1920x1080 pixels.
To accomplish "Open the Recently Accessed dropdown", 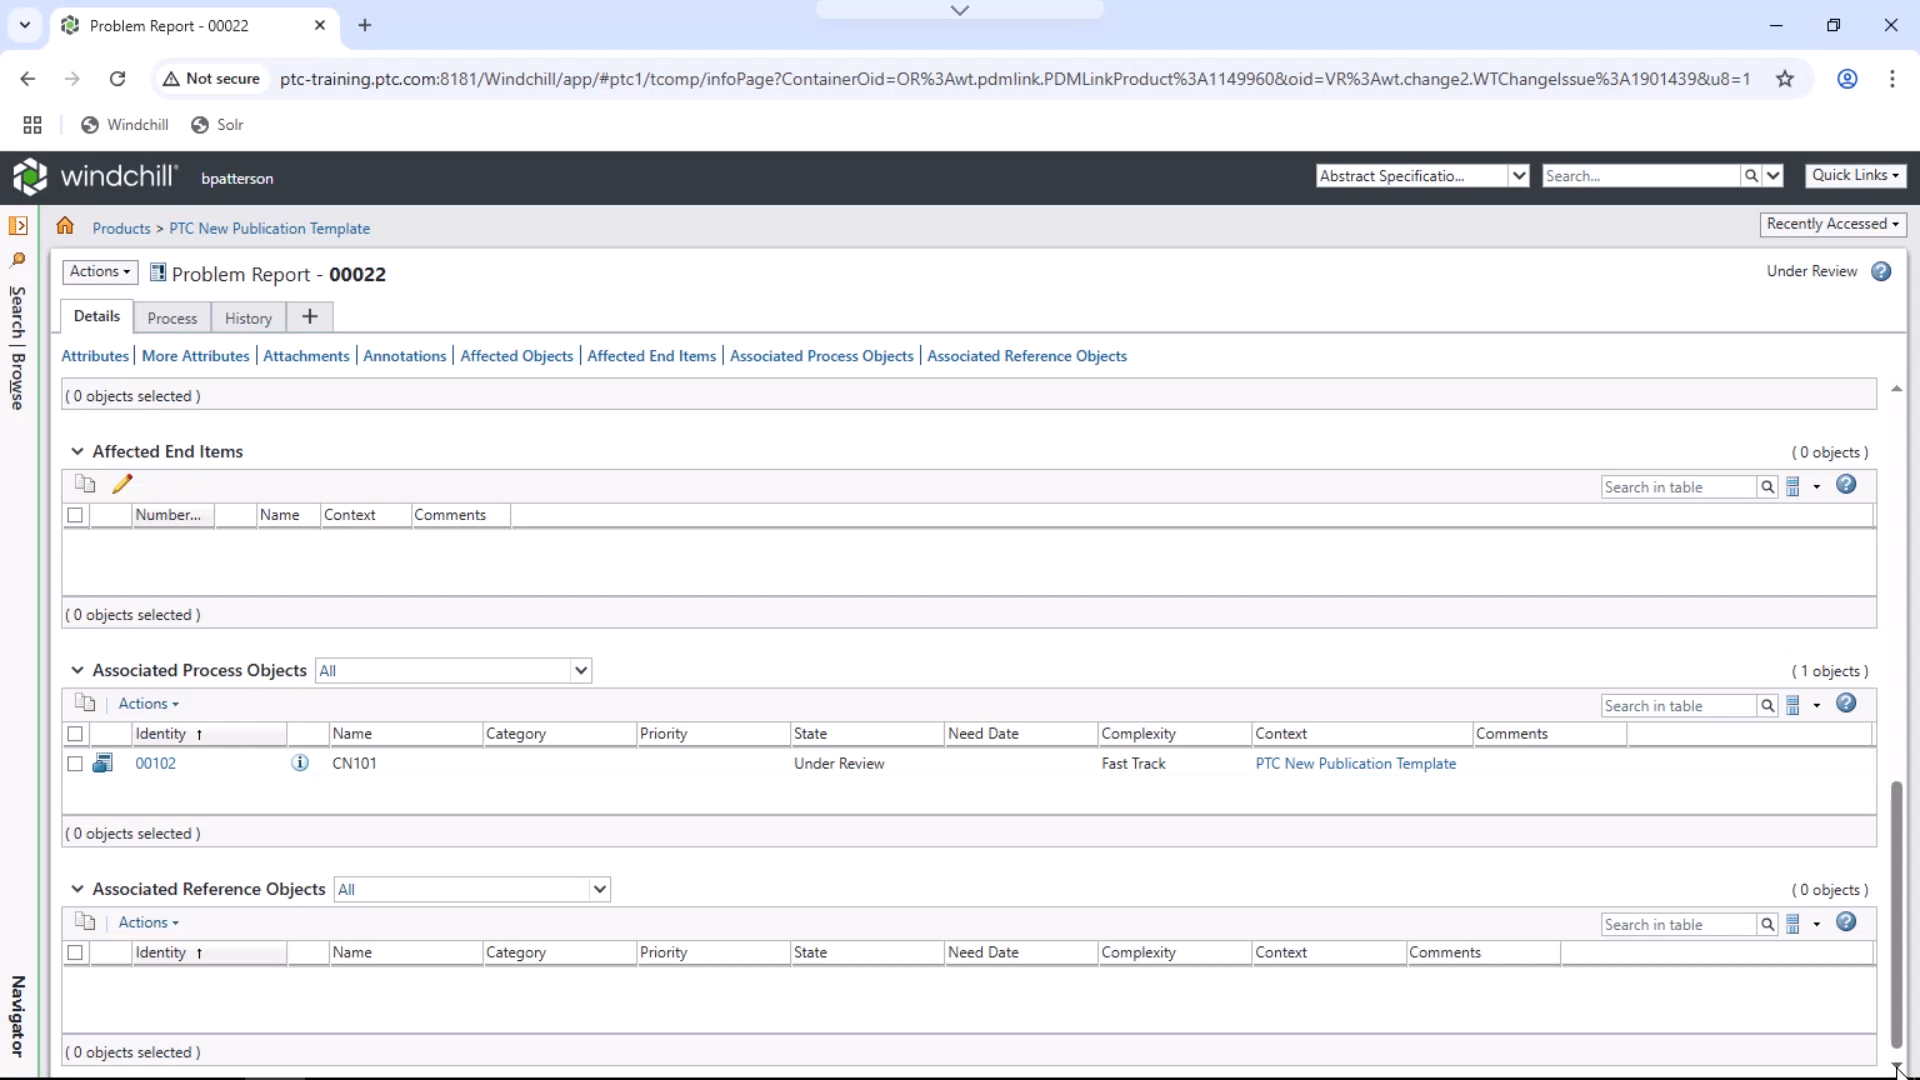I will coord(1833,224).
